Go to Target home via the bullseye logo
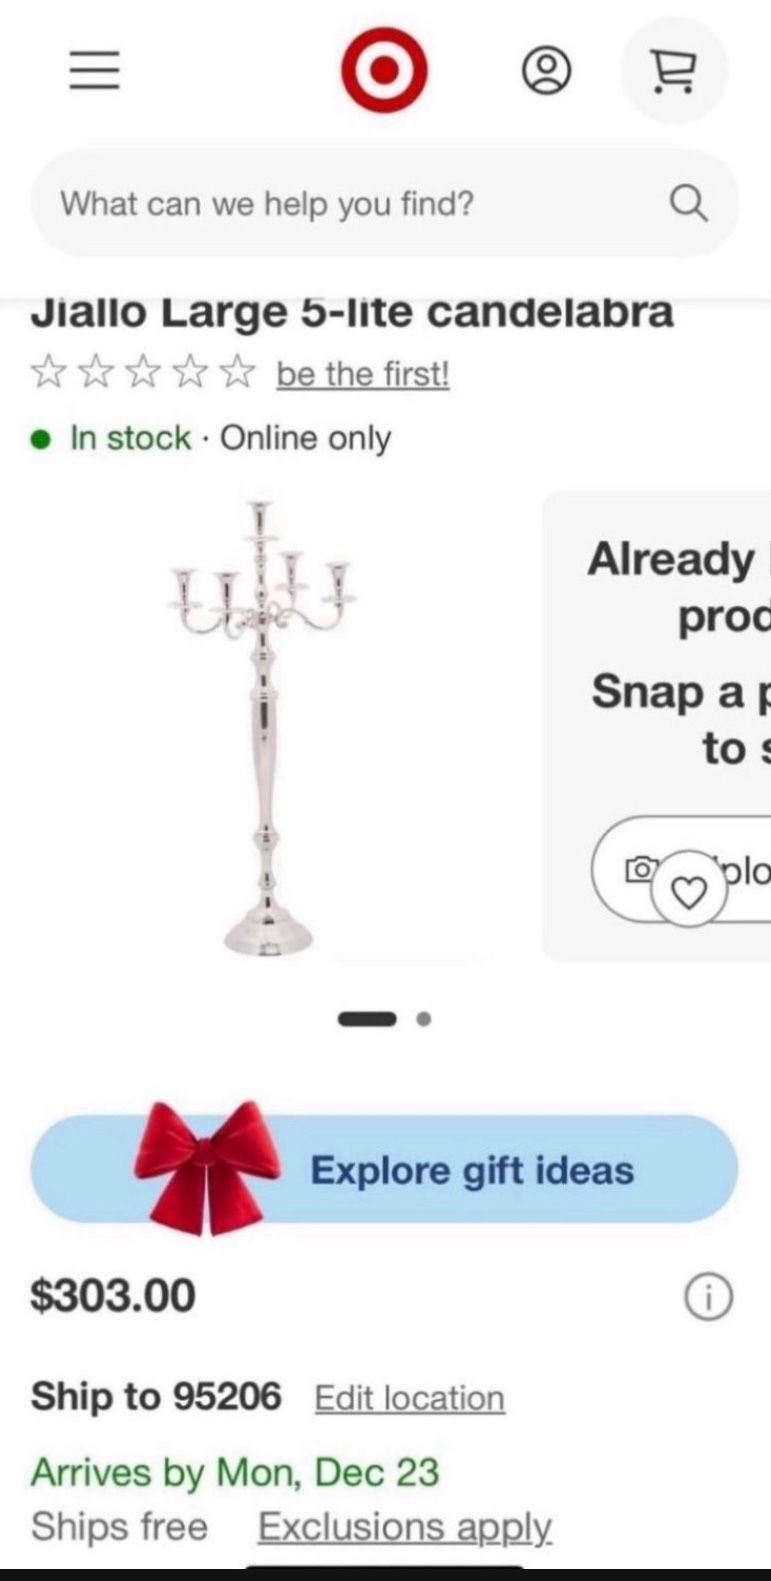 (384, 70)
